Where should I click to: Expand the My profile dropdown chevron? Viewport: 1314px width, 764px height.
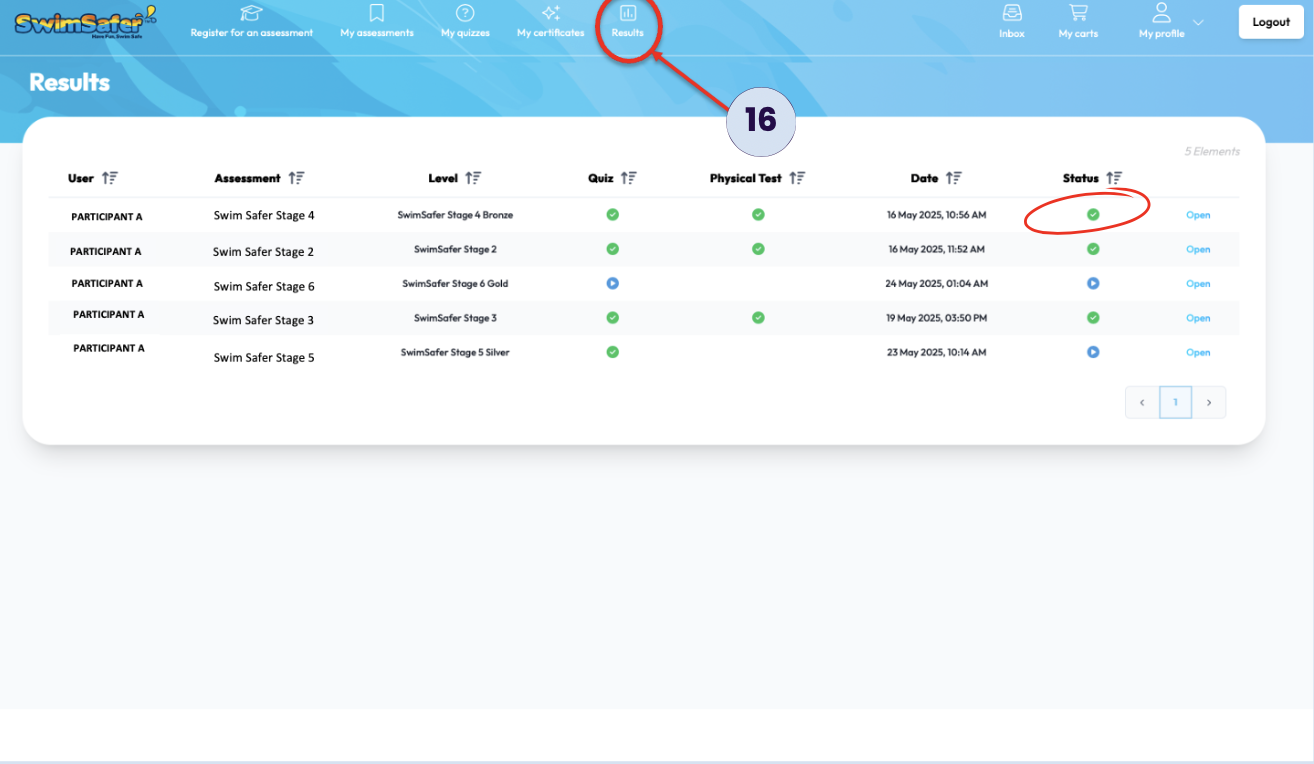click(x=1198, y=23)
